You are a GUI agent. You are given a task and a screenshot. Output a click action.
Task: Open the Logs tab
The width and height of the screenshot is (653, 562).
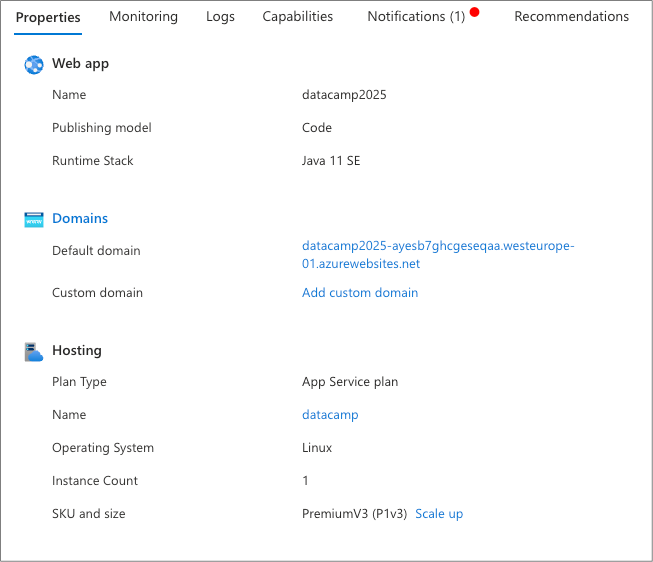(x=220, y=16)
